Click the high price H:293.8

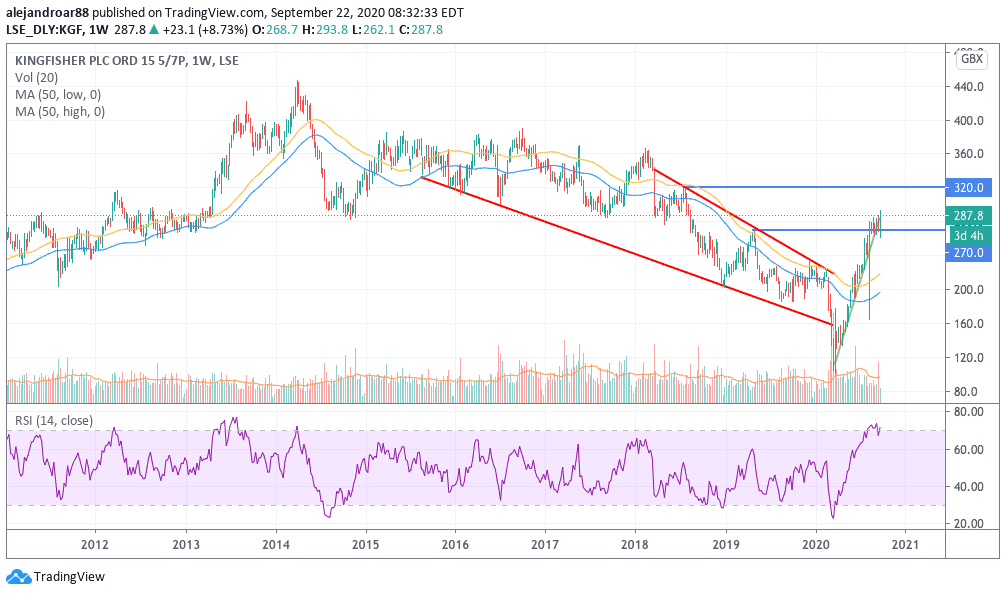pos(325,30)
